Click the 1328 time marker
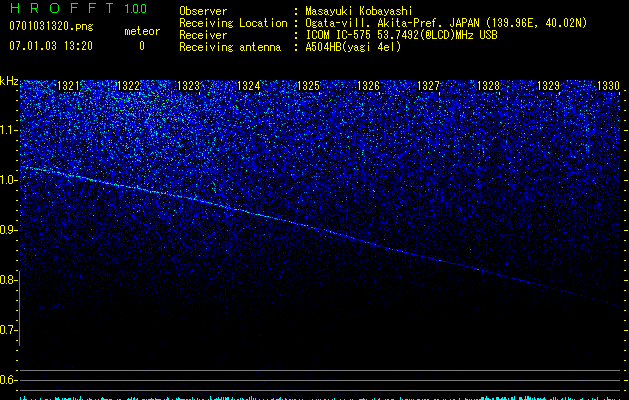 488,86
